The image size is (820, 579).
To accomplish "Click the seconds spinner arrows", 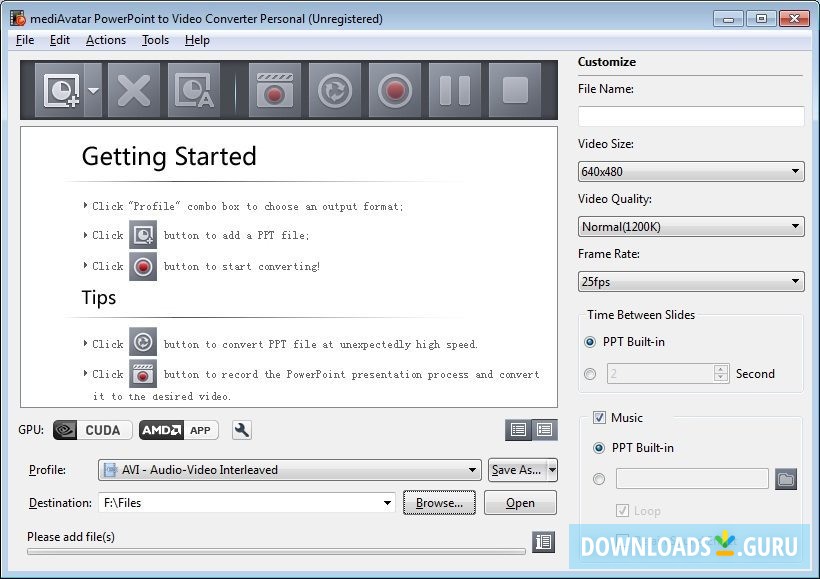I will pos(721,373).
